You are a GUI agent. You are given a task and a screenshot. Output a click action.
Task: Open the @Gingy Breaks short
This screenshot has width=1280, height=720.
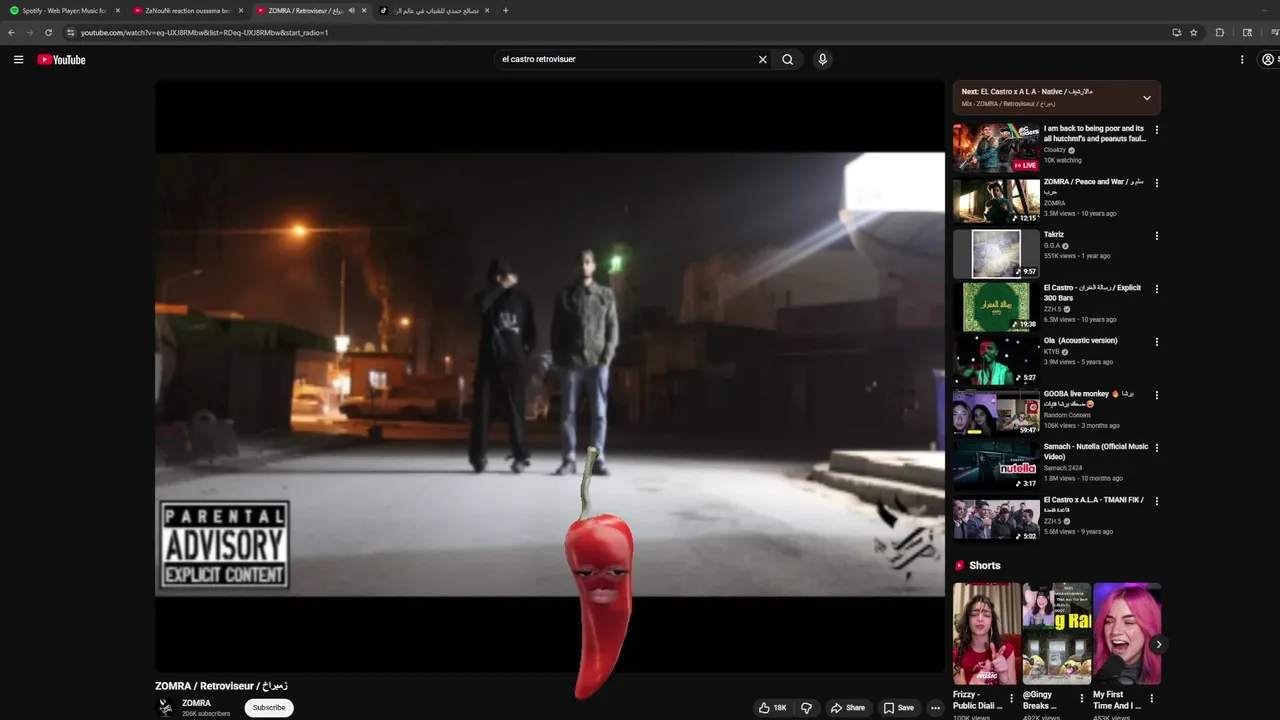click(1057, 634)
